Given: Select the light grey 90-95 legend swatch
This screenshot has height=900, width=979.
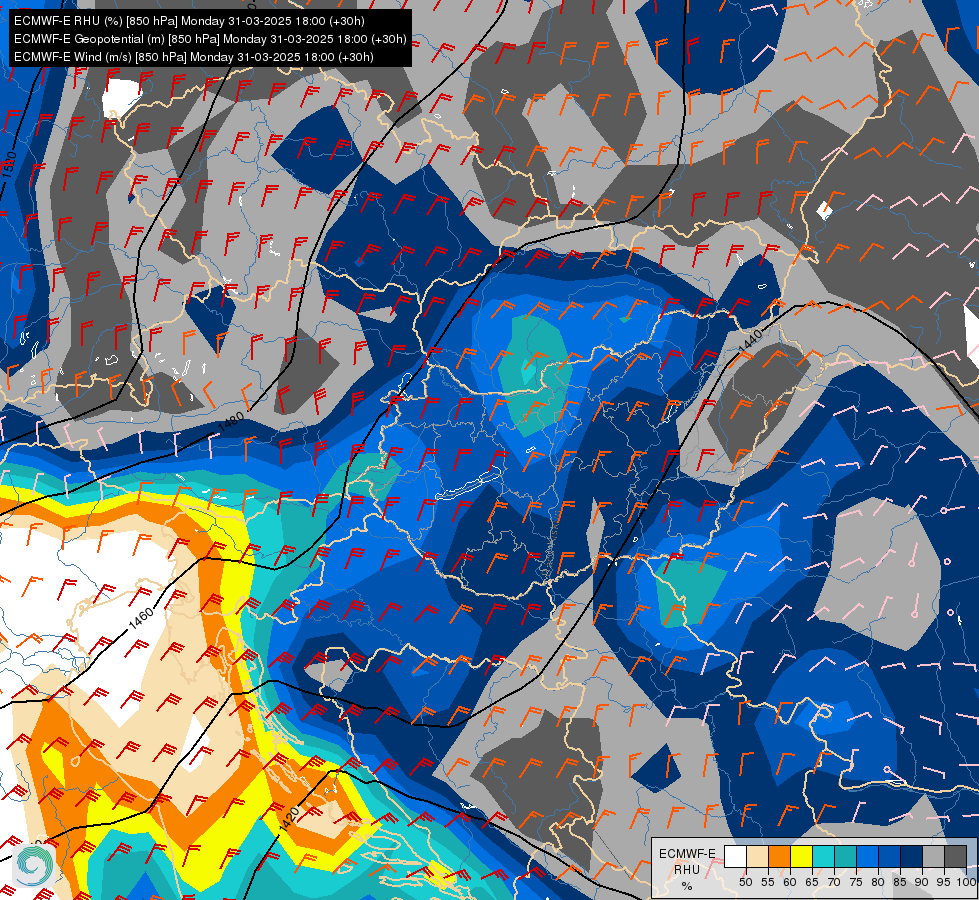Looking at the screenshot, I should point(933,856).
